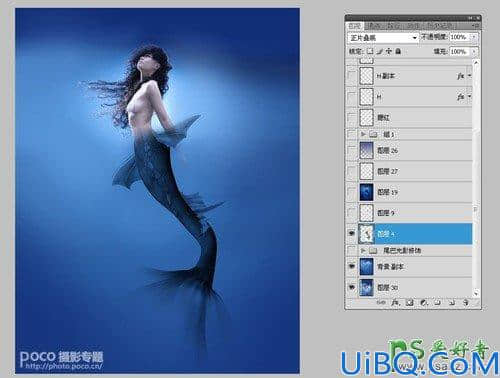This screenshot has width=500, height=378.
Task: Hide layer 图层 30 via its eye
Action: click(x=351, y=287)
